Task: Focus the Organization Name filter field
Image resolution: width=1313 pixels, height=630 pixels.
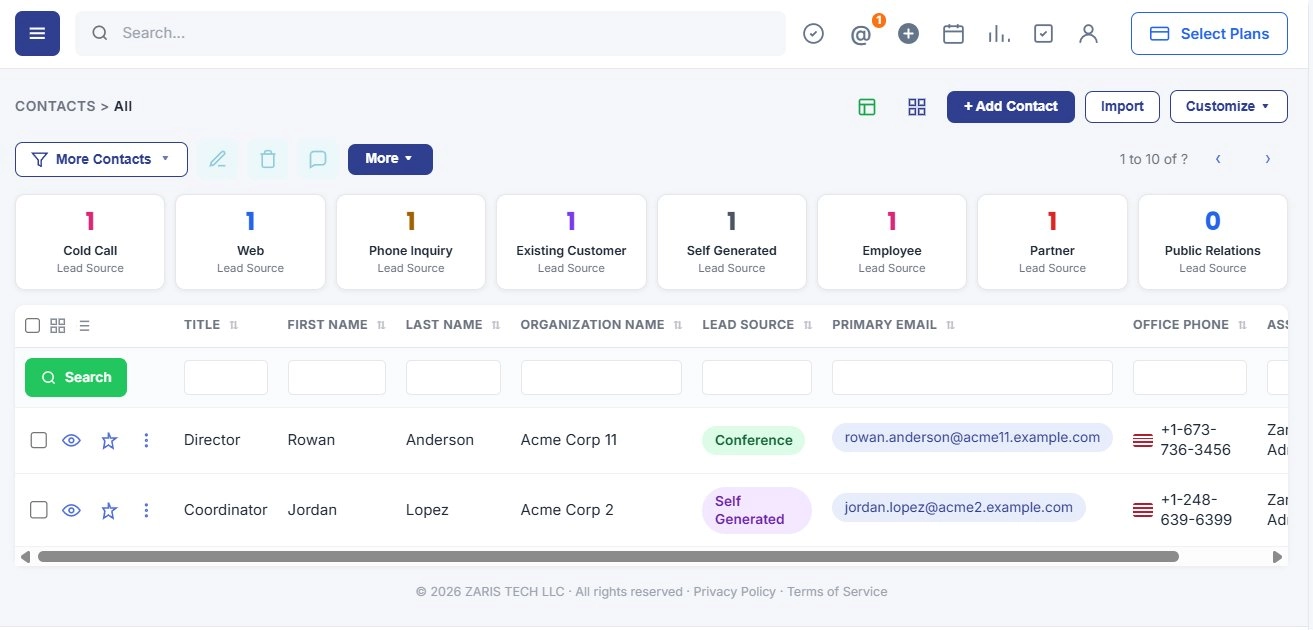Action: (601, 377)
